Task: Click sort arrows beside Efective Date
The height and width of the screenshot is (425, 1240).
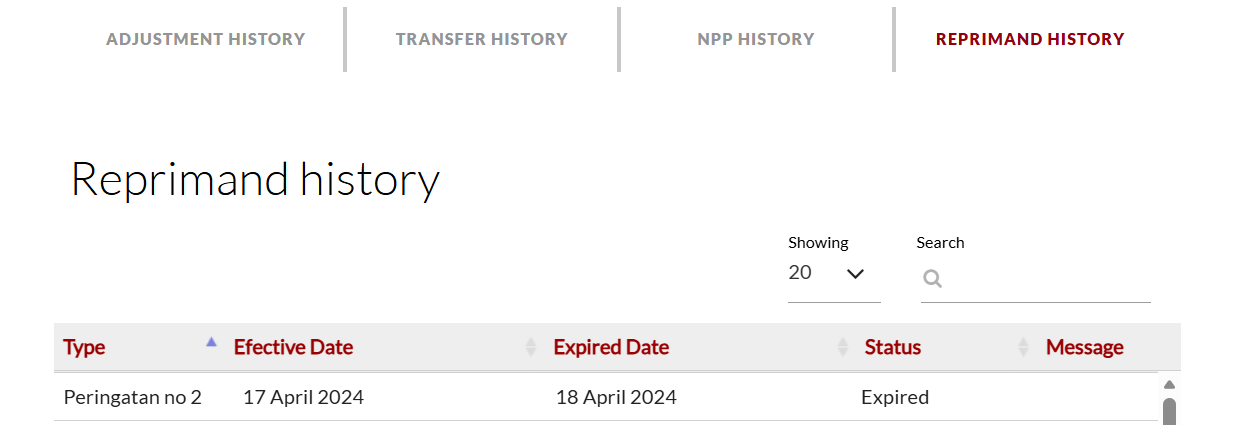Action: pyautogui.click(x=531, y=347)
